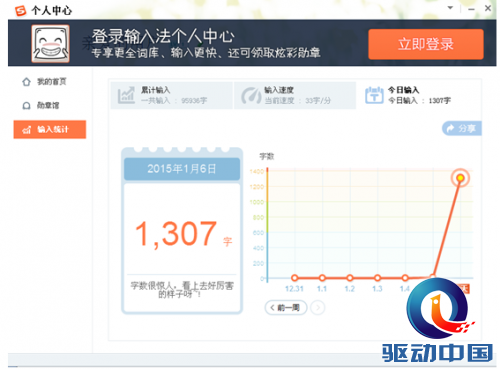Click the smiling avatar picture
500x369 pixels.
tap(51, 43)
